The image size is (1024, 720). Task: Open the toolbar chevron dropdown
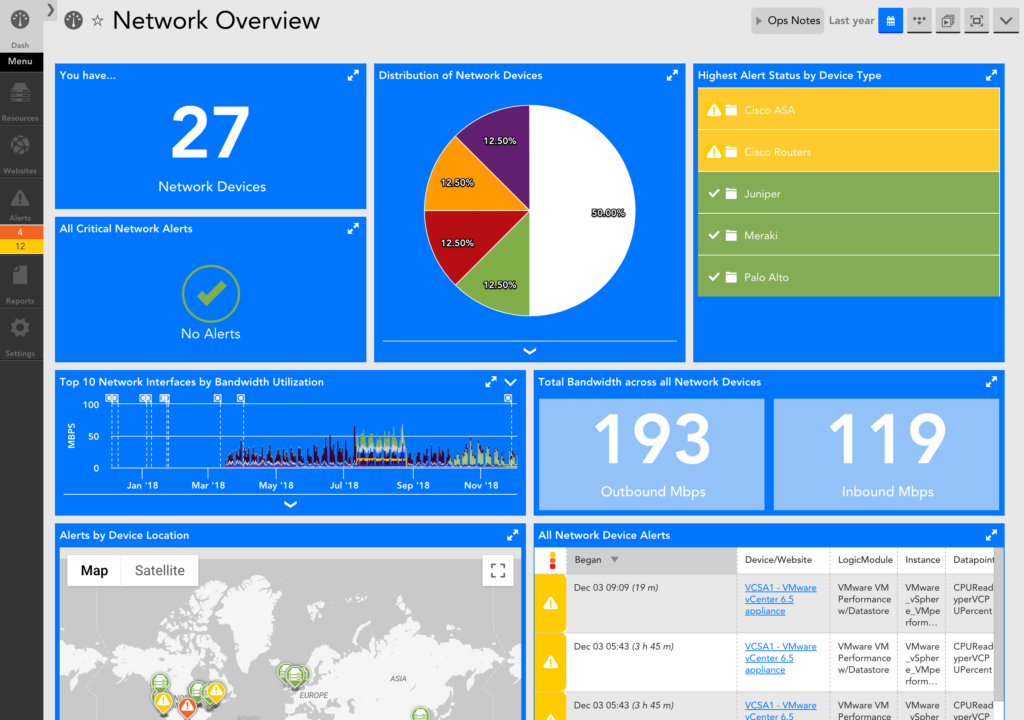click(x=1004, y=20)
